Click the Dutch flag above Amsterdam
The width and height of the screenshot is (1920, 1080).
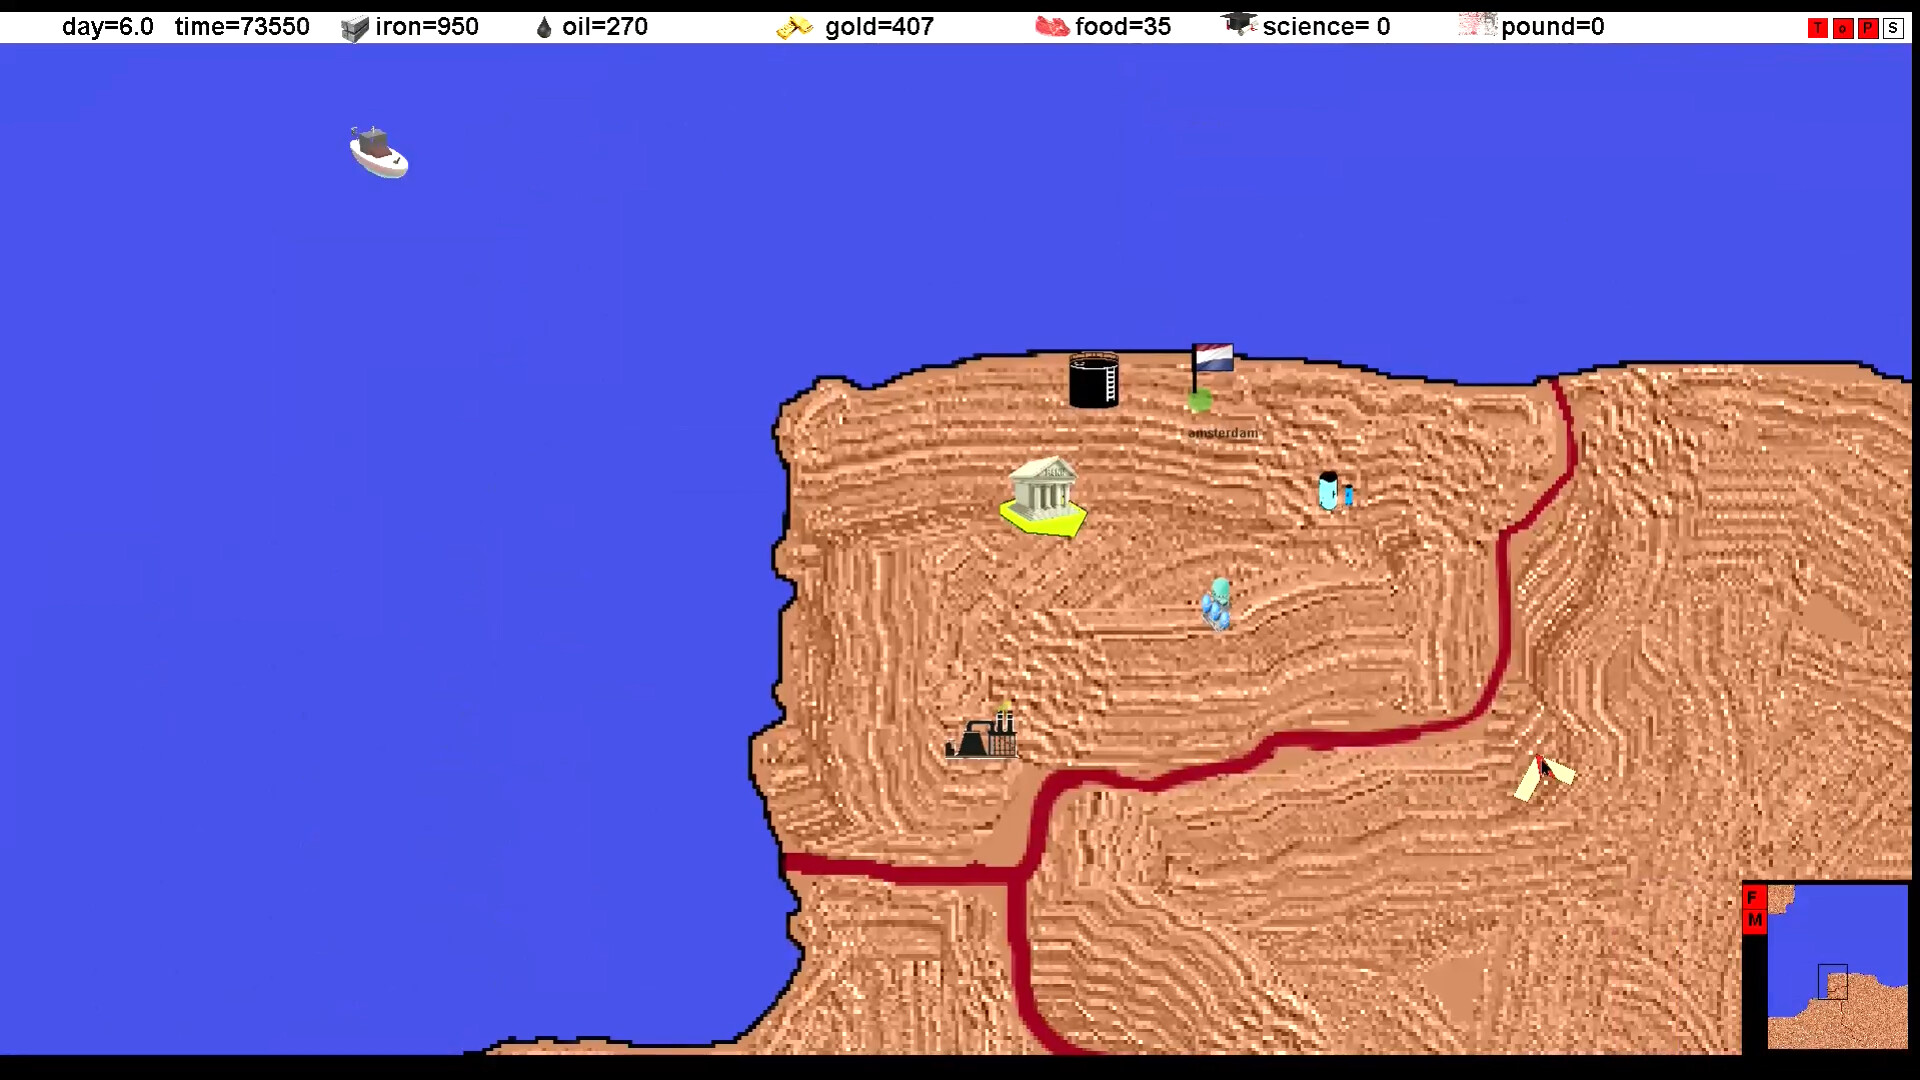(x=1213, y=358)
